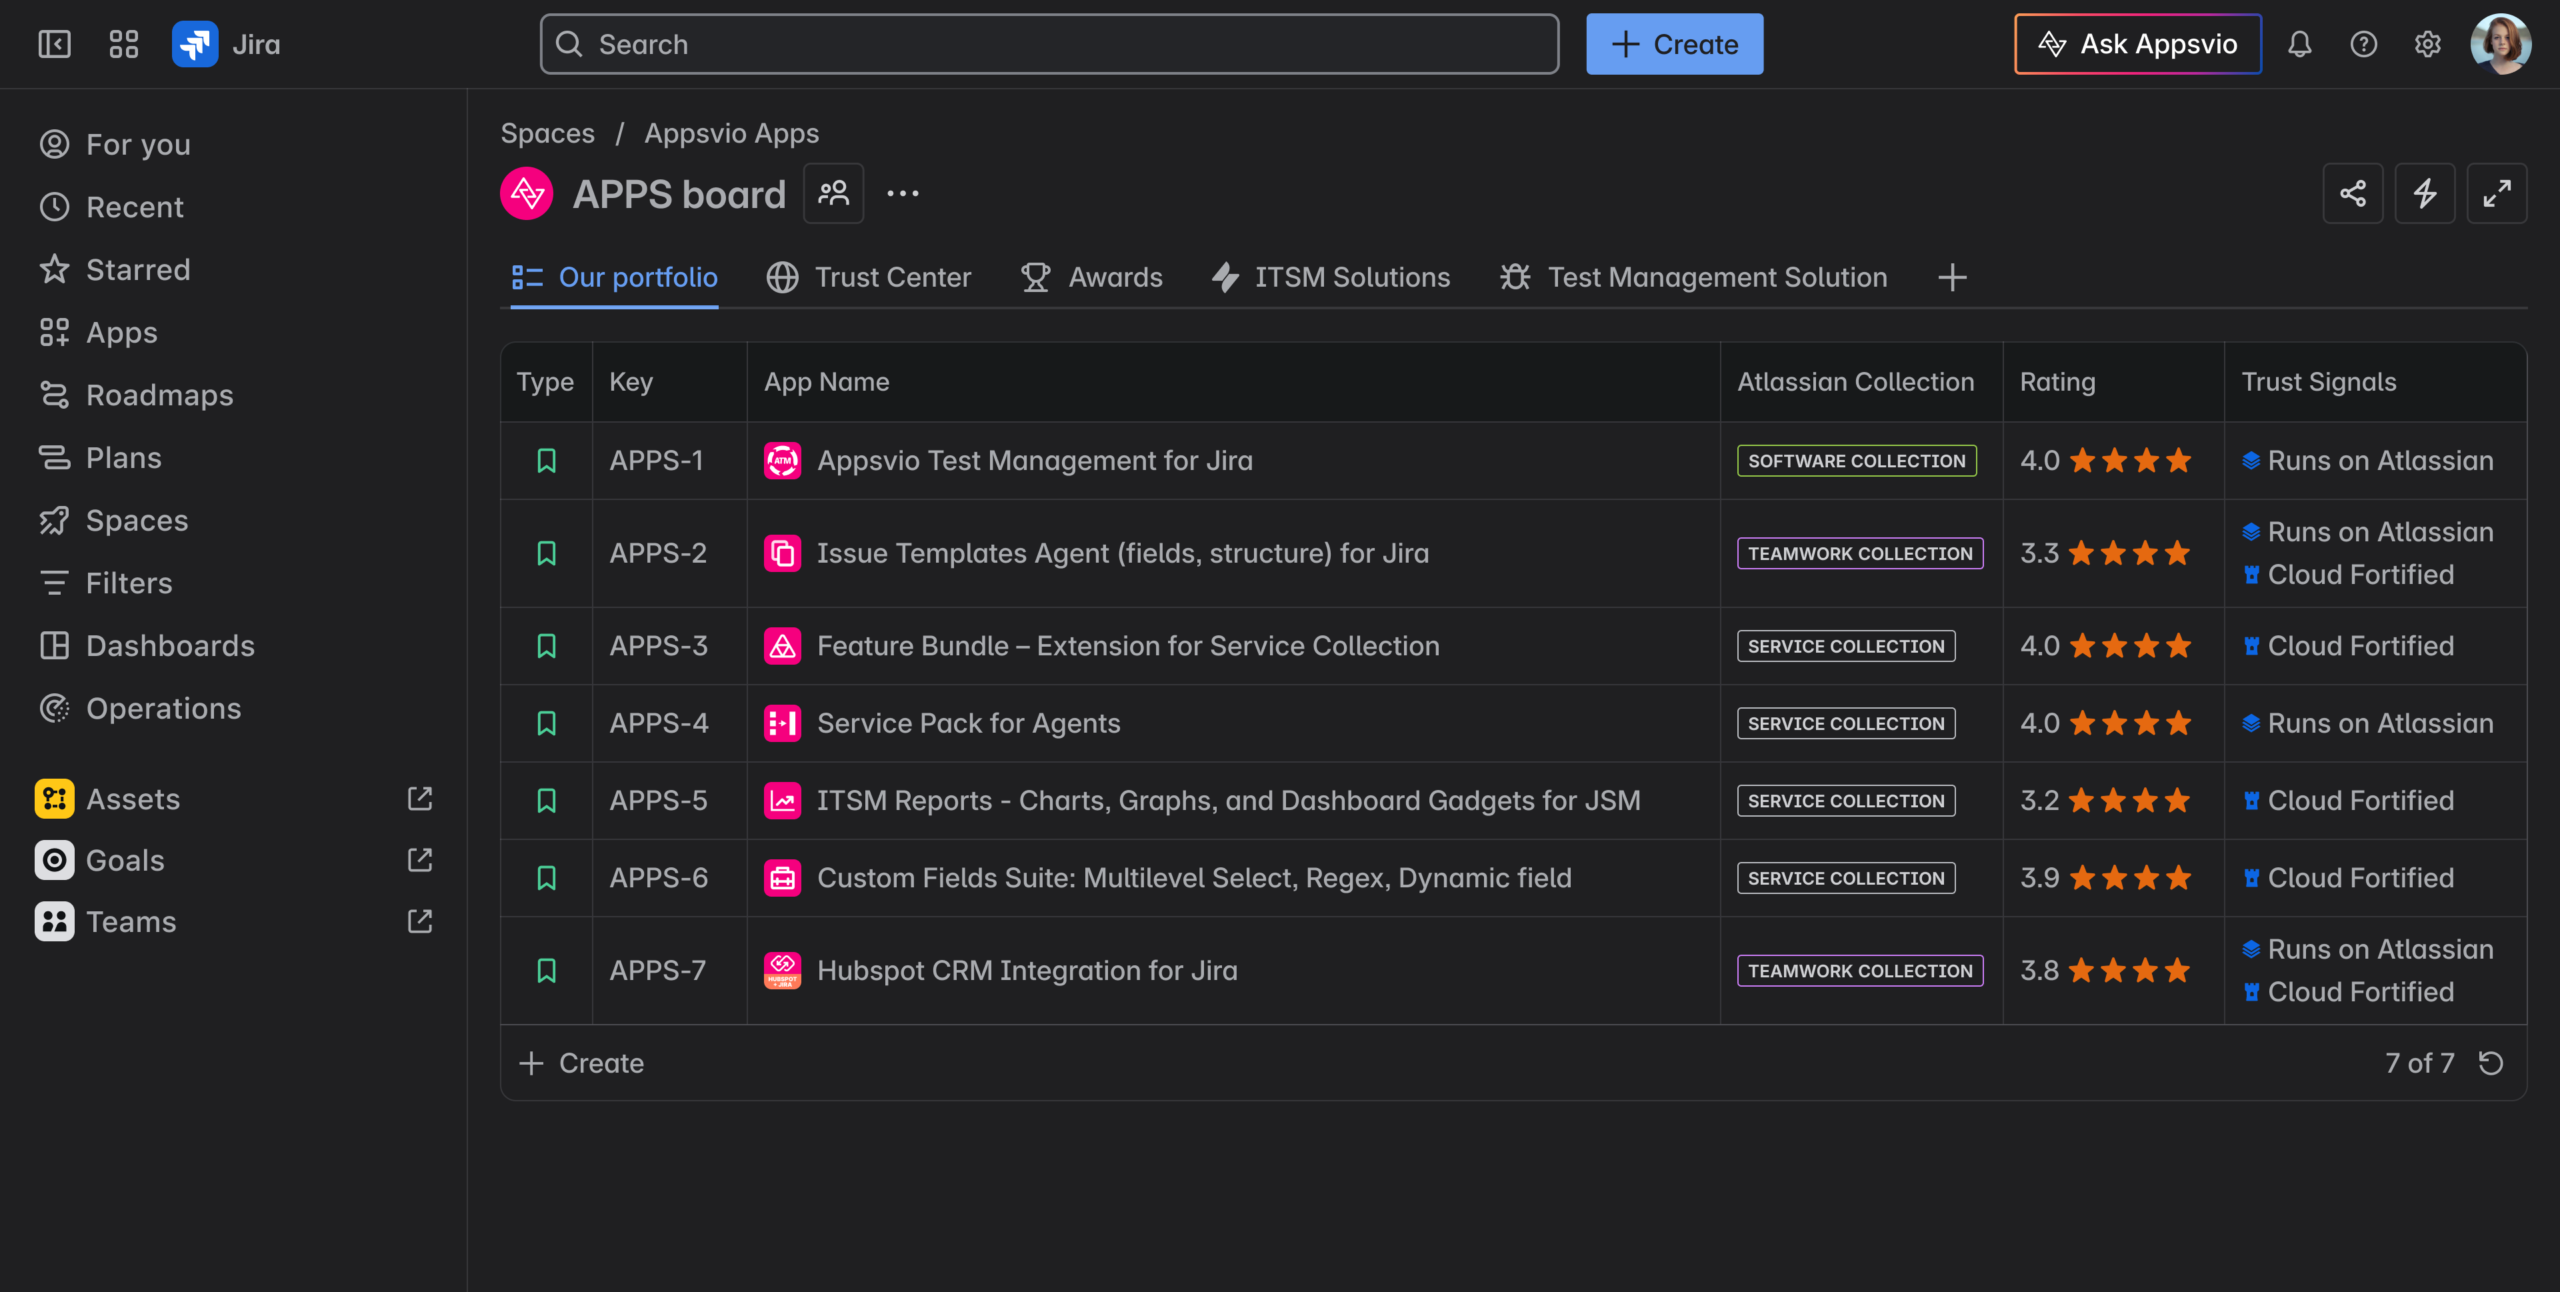Click the team members icon beside APPS board
This screenshot has width=2560, height=1292.
pyautogui.click(x=833, y=193)
